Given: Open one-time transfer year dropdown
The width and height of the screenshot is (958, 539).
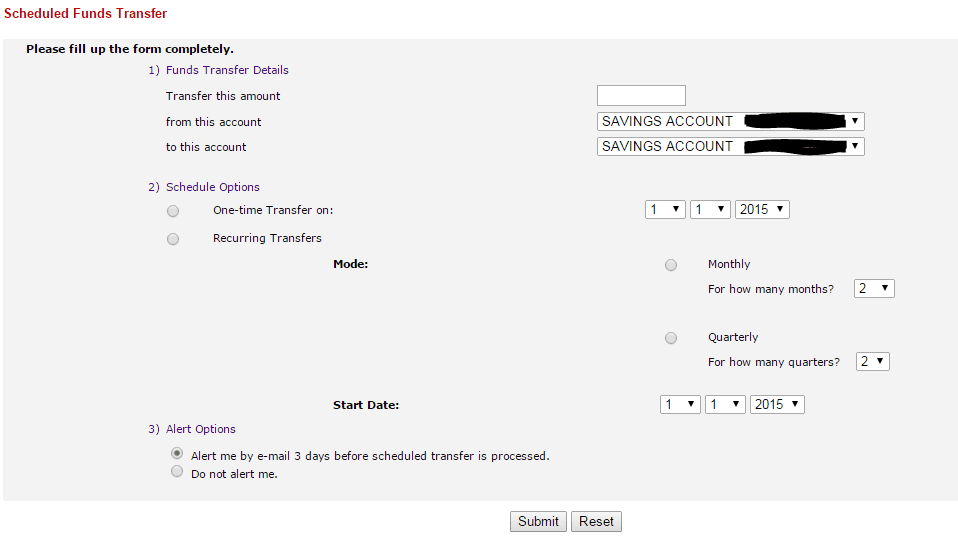Looking at the screenshot, I should (763, 210).
